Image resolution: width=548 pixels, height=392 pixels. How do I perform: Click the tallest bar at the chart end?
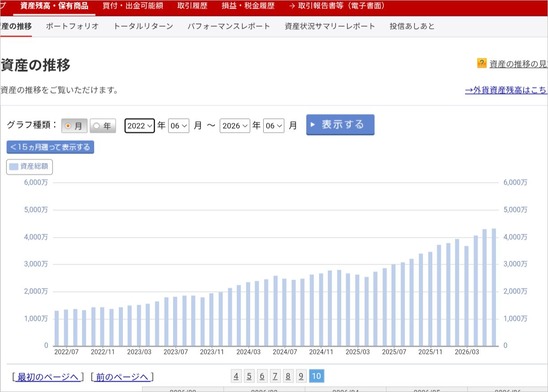(494, 288)
